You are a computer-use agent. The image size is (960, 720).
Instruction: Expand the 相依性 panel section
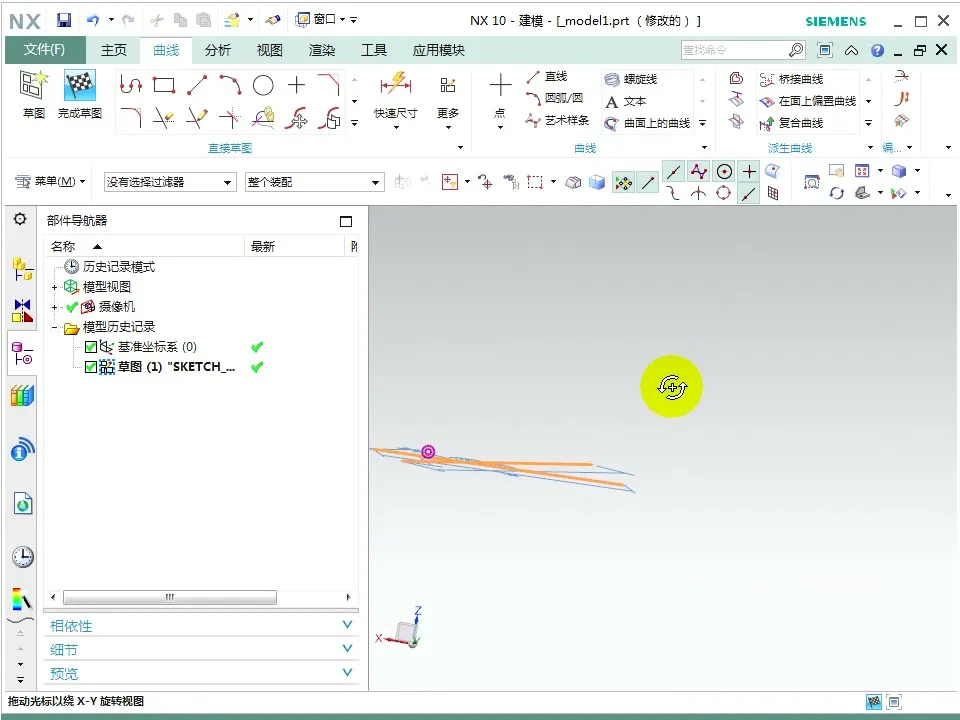pos(200,626)
